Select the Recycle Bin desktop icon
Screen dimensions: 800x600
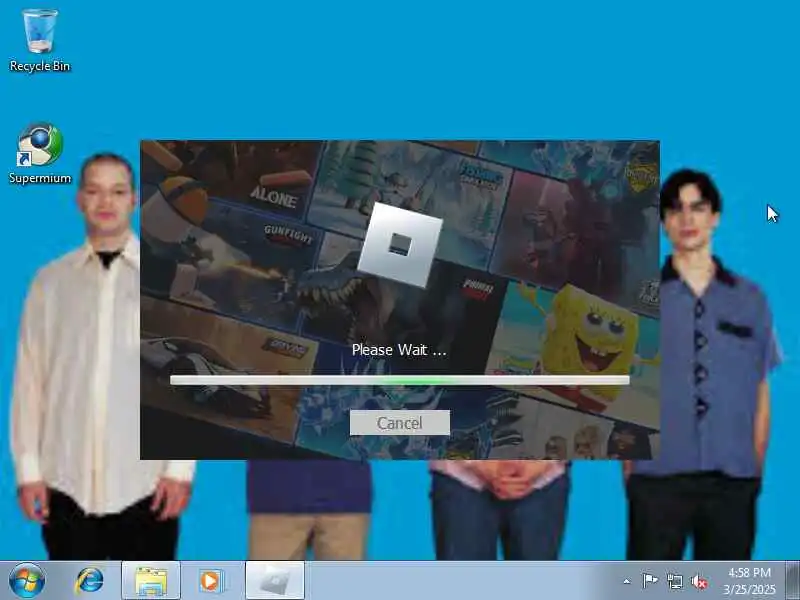pos(40,41)
